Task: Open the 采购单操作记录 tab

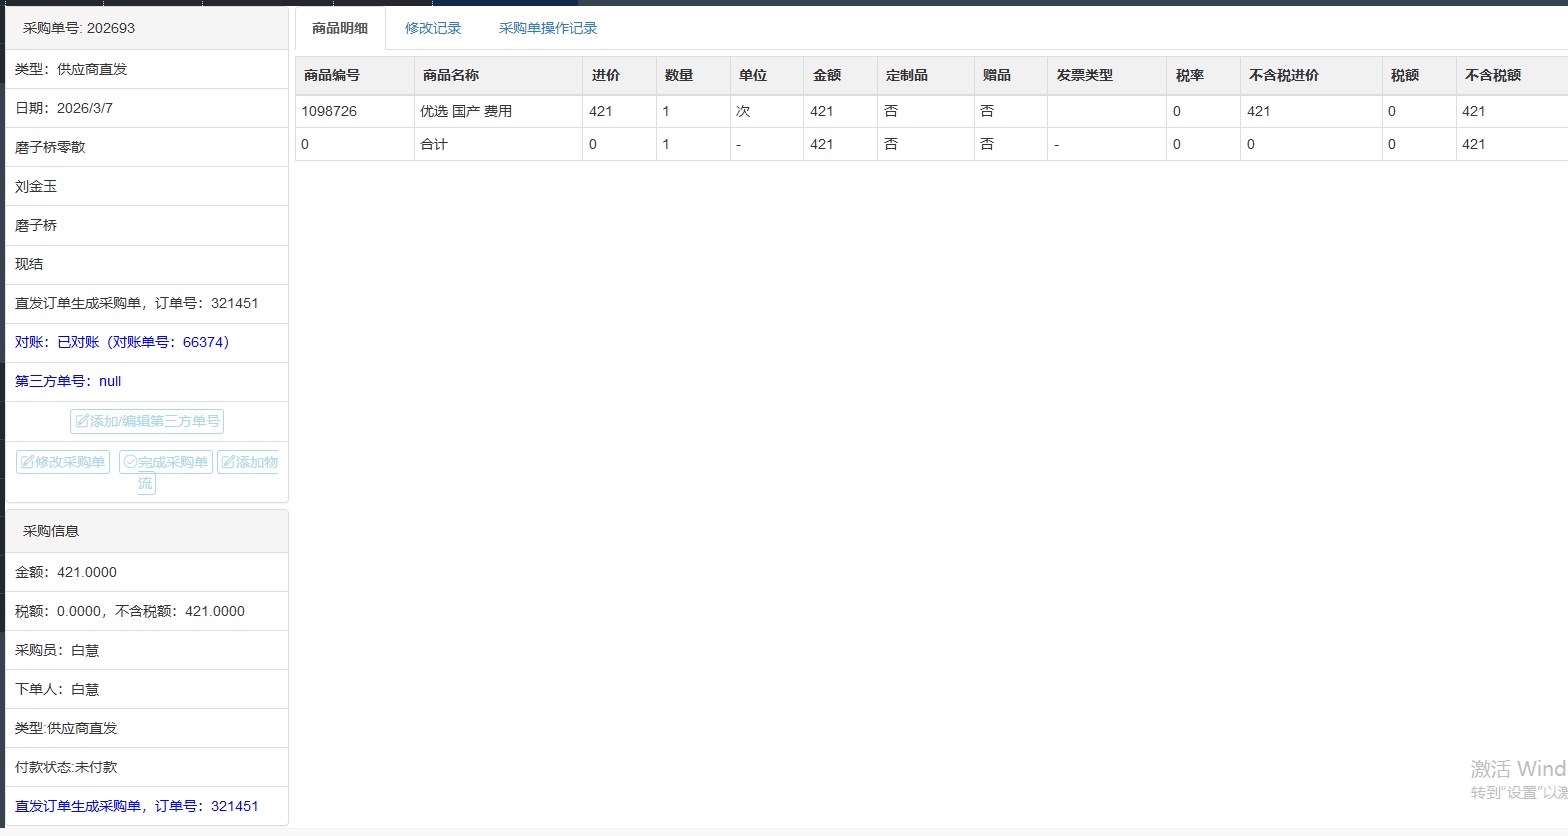Action: [547, 28]
